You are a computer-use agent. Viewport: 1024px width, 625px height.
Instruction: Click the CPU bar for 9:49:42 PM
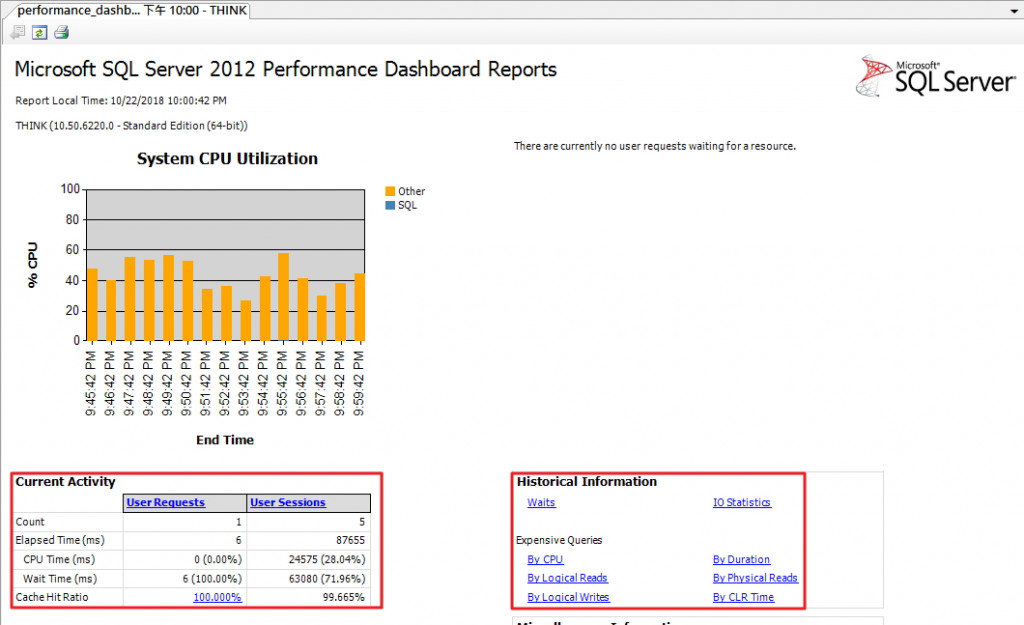[168, 298]
